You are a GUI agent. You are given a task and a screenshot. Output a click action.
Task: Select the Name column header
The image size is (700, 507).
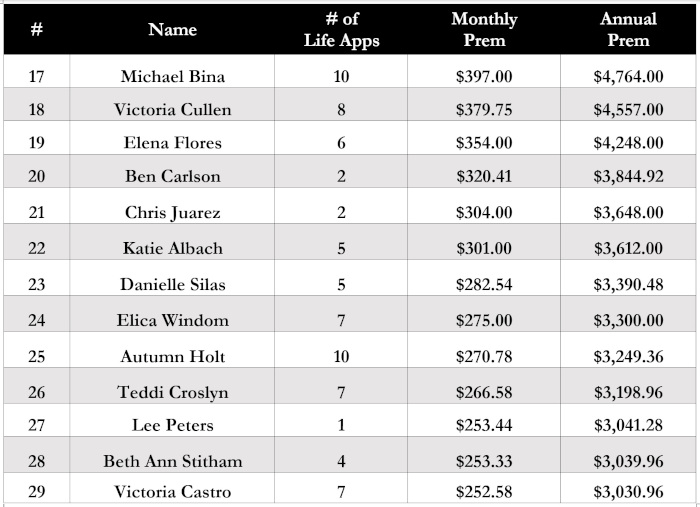[x=172, y=29]
